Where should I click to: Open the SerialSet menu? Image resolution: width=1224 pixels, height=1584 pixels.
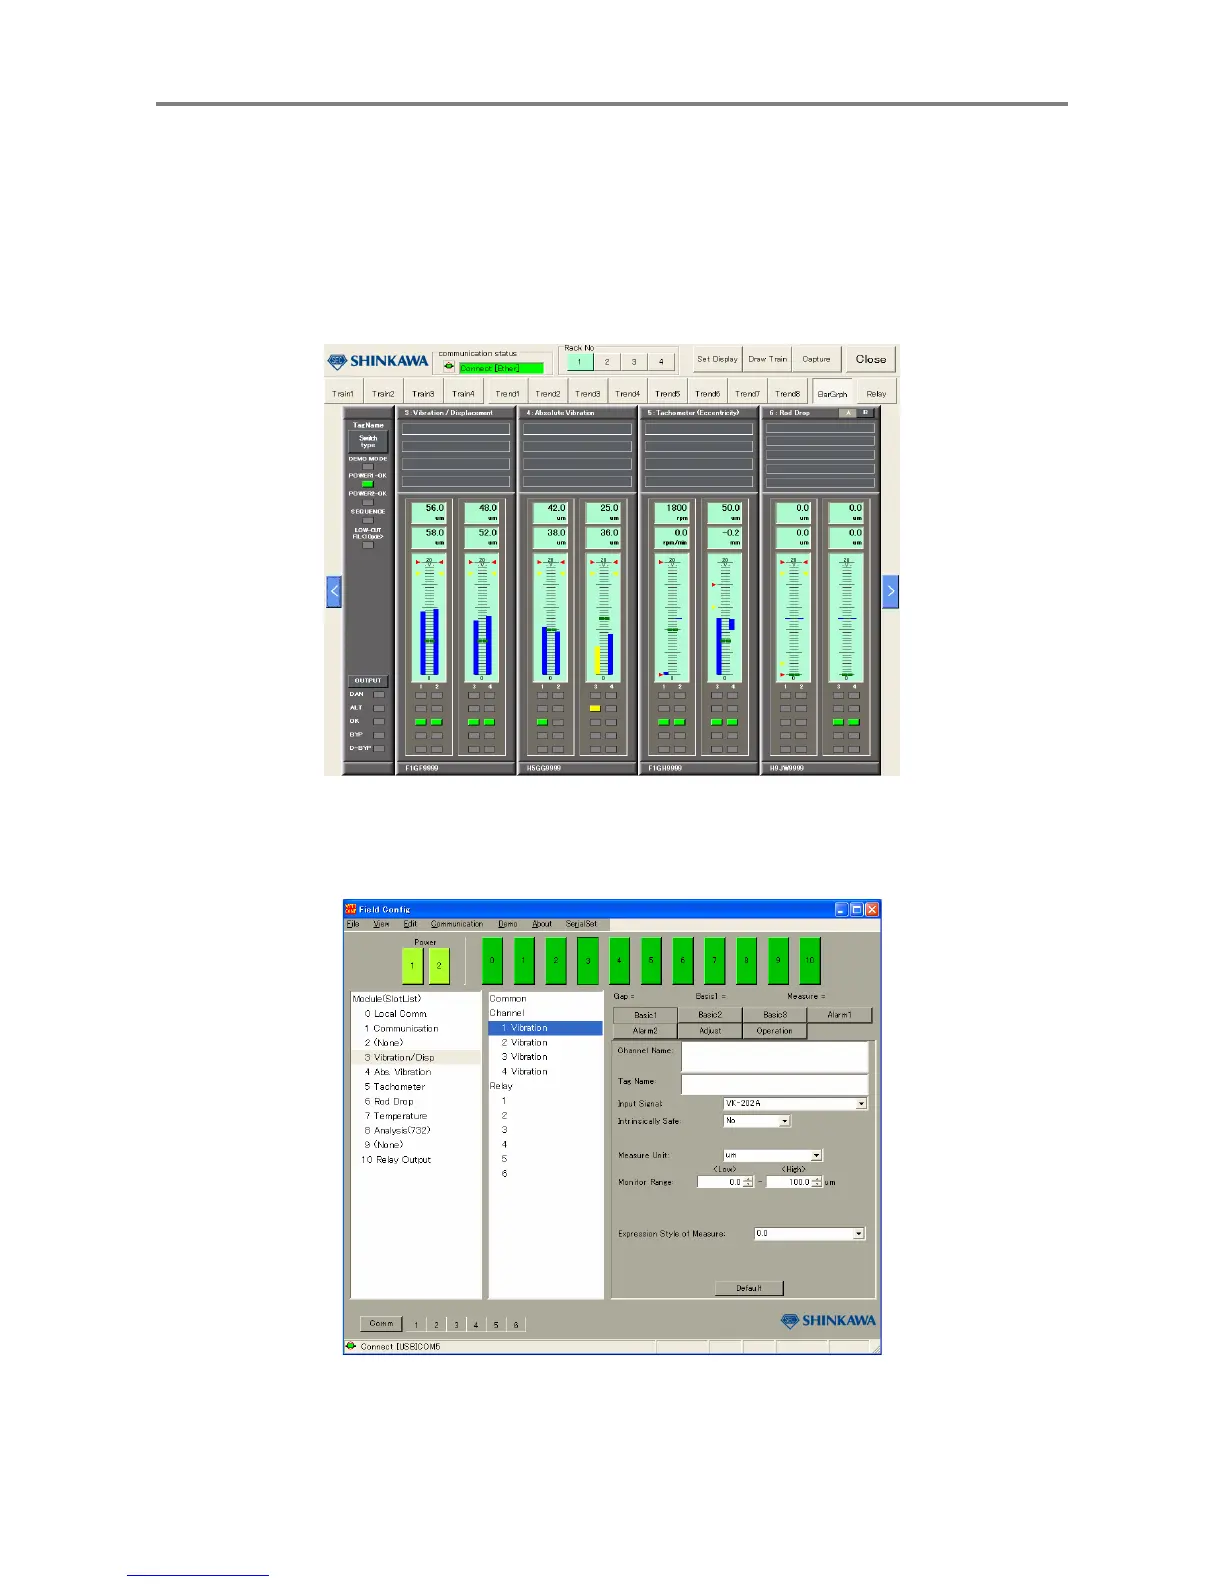581,924
